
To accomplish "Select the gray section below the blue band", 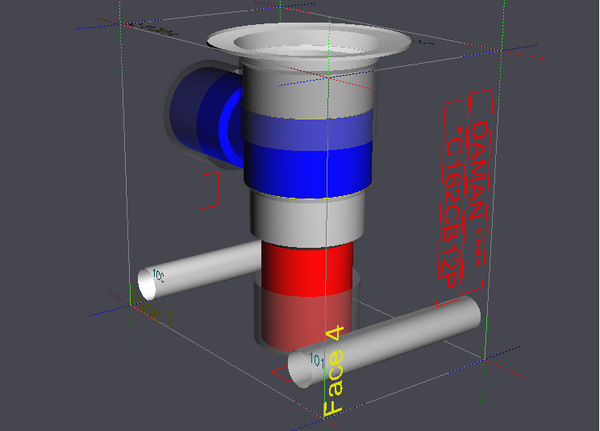I will pos(308,220).
